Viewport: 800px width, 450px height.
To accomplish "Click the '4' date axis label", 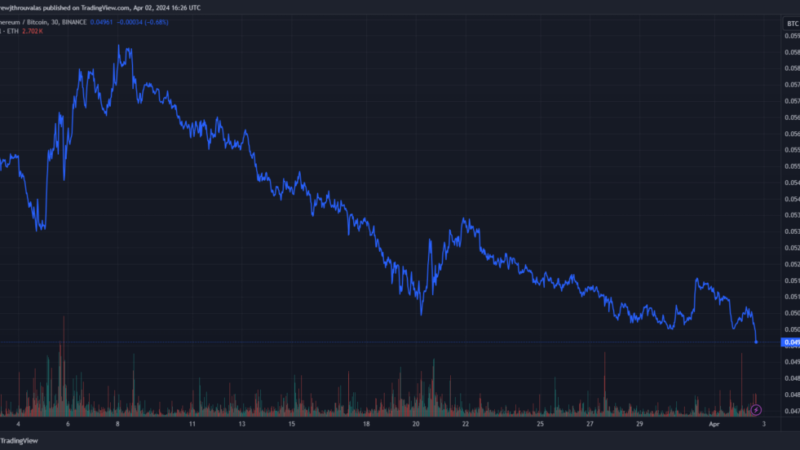I will [x=18, y=424].
